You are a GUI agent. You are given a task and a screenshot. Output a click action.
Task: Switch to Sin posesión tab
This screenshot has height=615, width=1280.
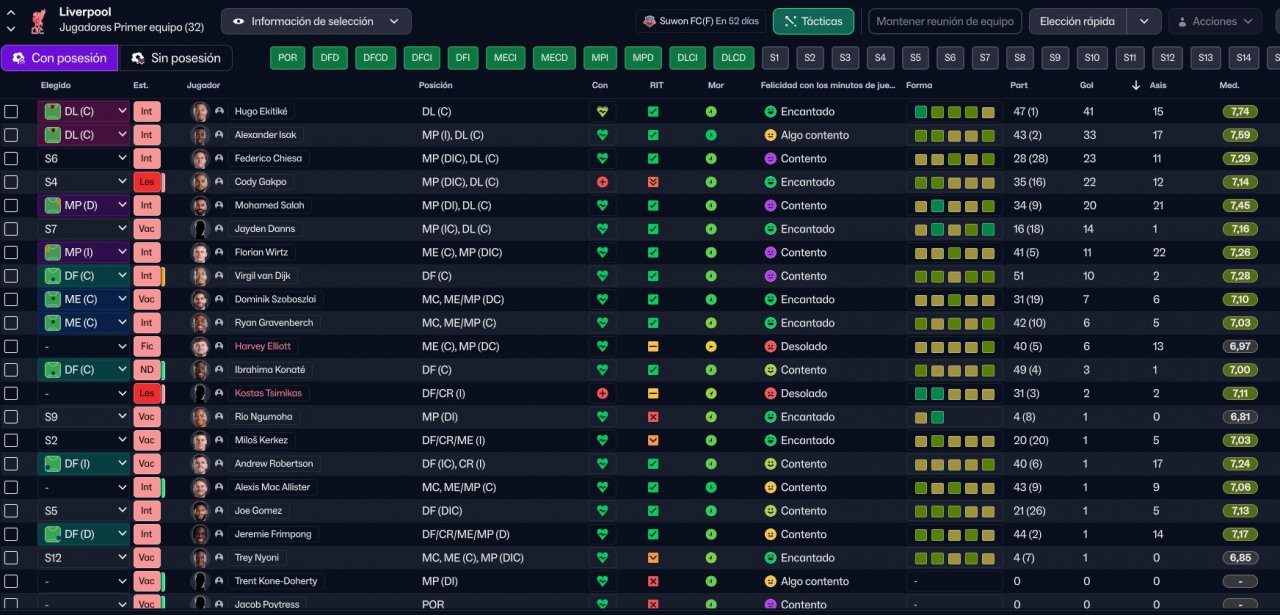click(175, 58)
